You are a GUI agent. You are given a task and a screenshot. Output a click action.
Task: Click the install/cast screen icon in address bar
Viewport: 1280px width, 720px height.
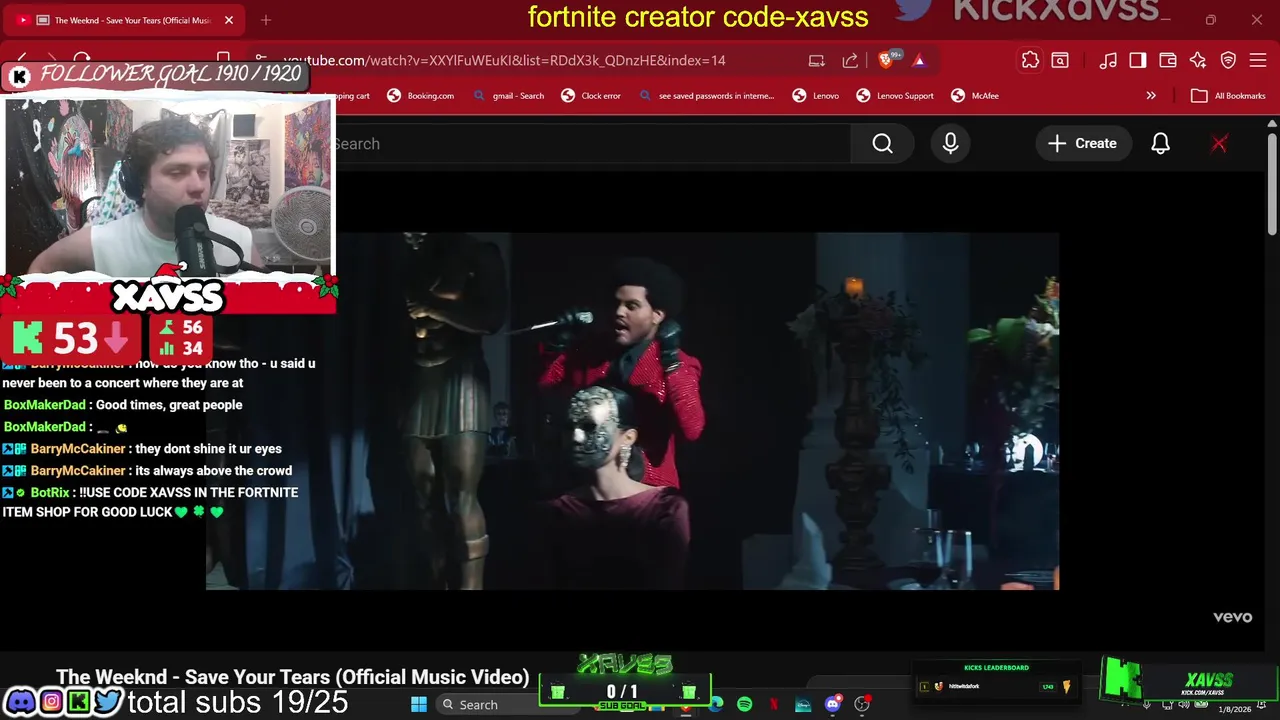coord(816,60)
